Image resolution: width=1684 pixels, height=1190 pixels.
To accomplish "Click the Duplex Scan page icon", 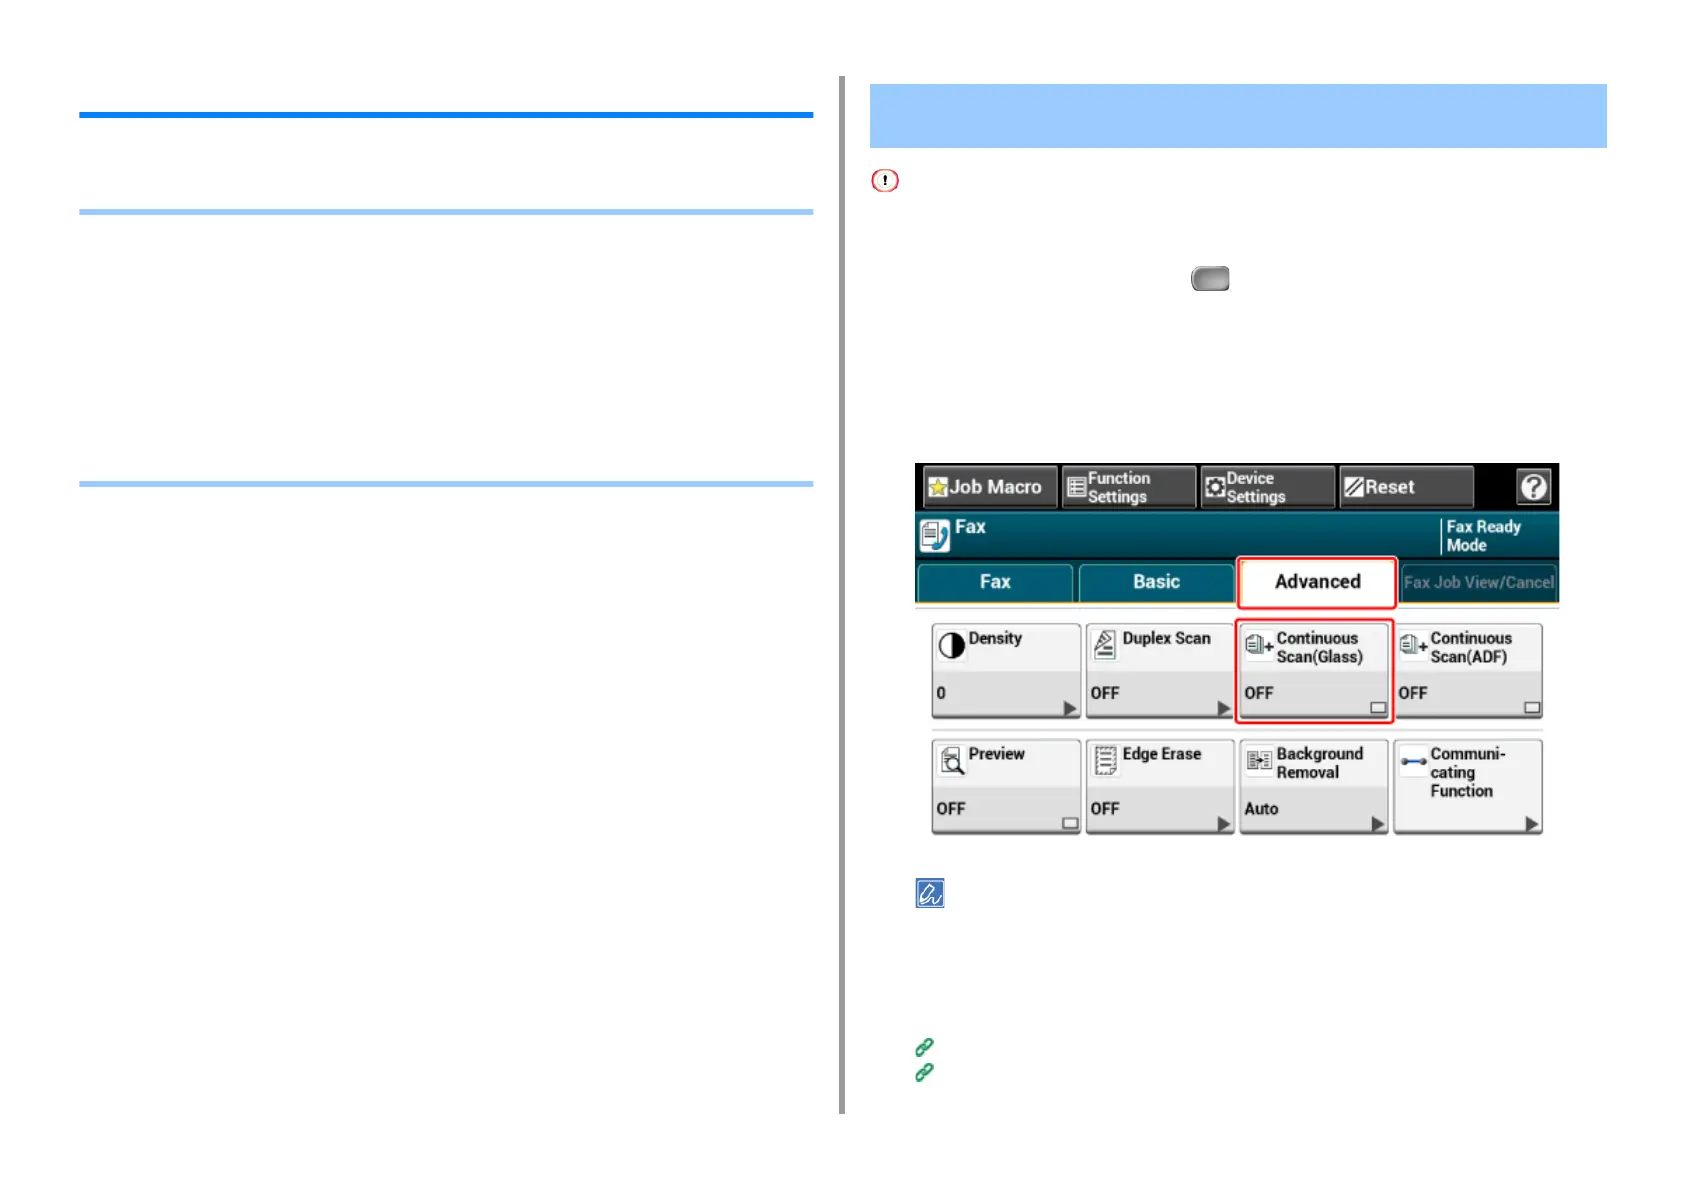I will (x=1105, y=645).
